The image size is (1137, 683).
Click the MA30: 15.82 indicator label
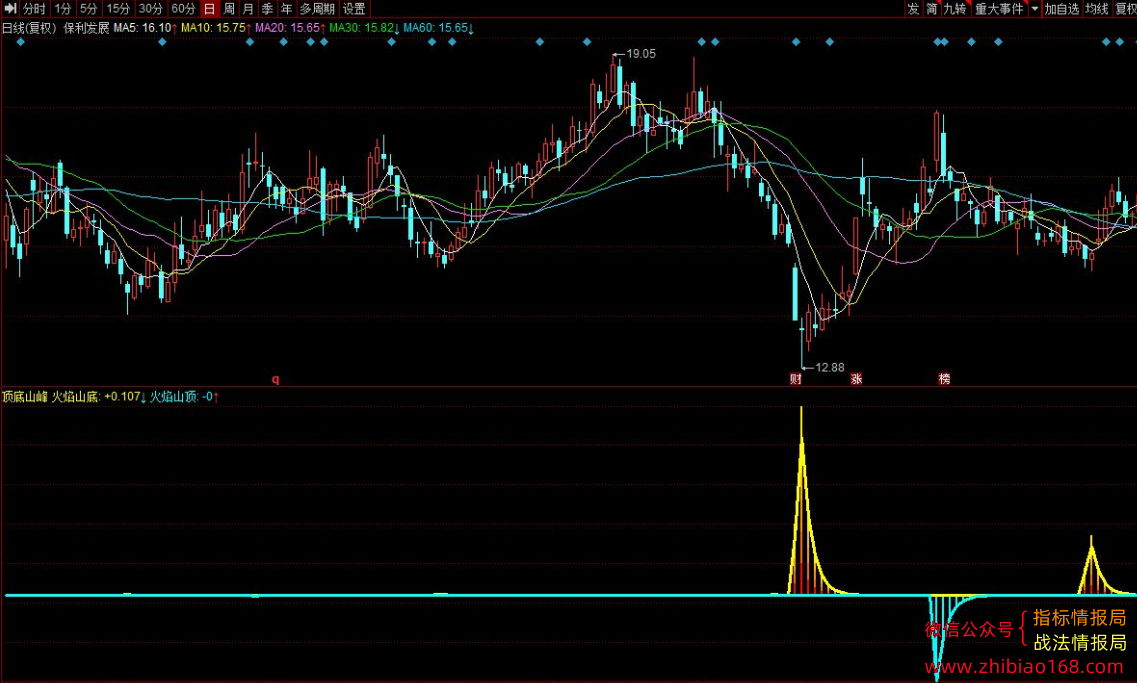tap(364, 28)
